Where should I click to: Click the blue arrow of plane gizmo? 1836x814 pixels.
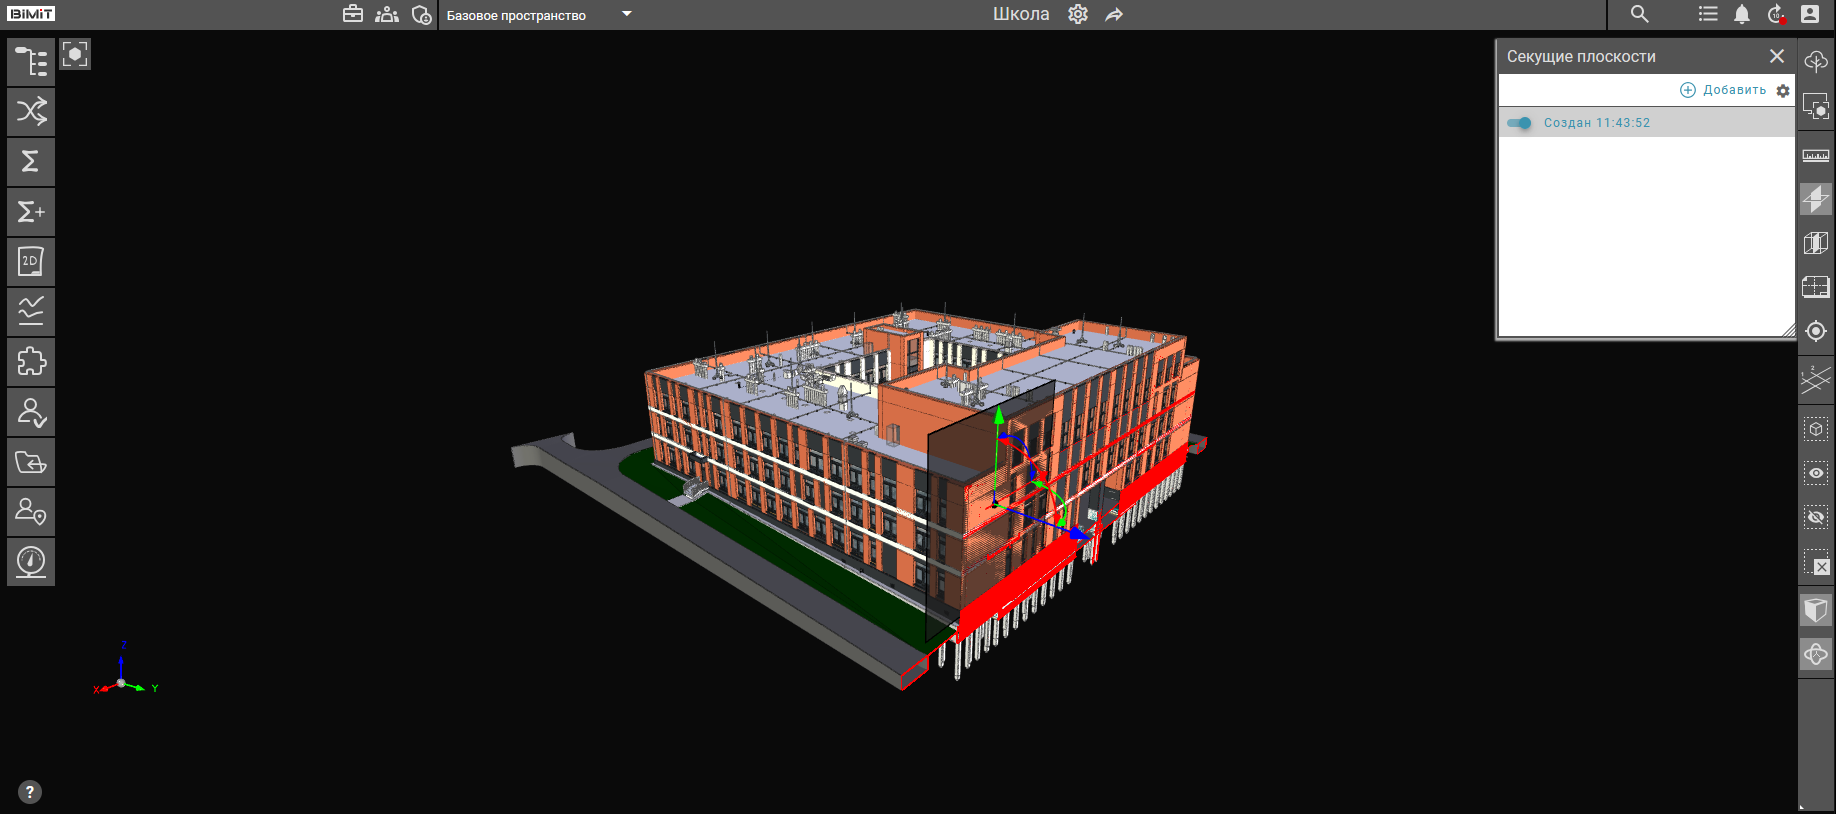[x=1080, y=535]
